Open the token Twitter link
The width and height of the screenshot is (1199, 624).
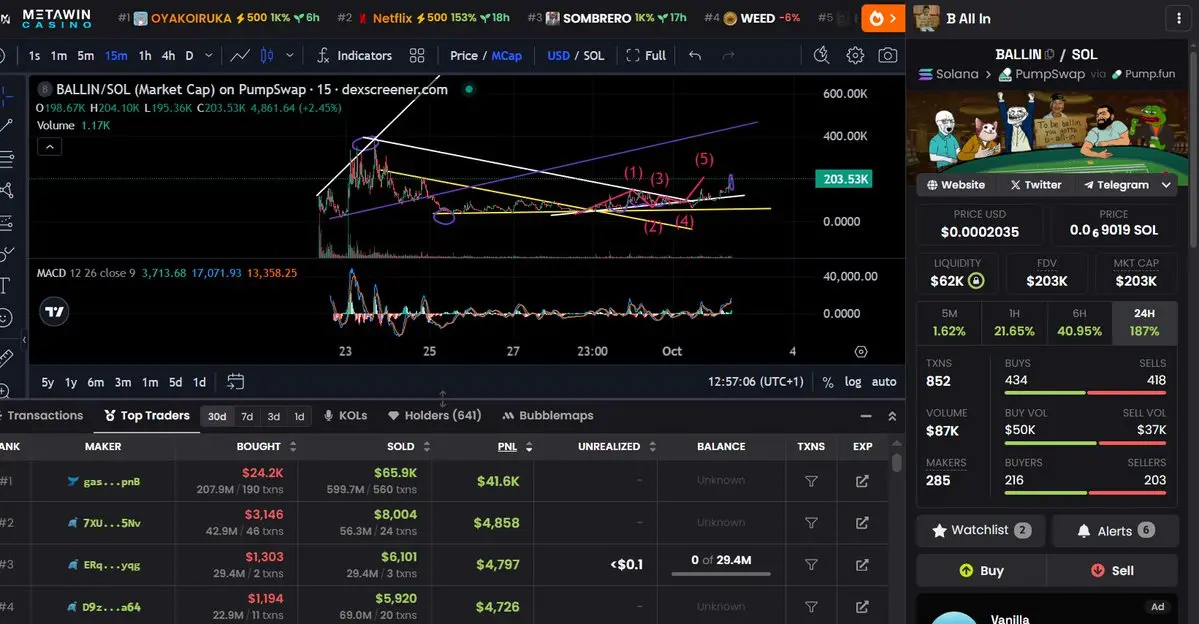1036,185
